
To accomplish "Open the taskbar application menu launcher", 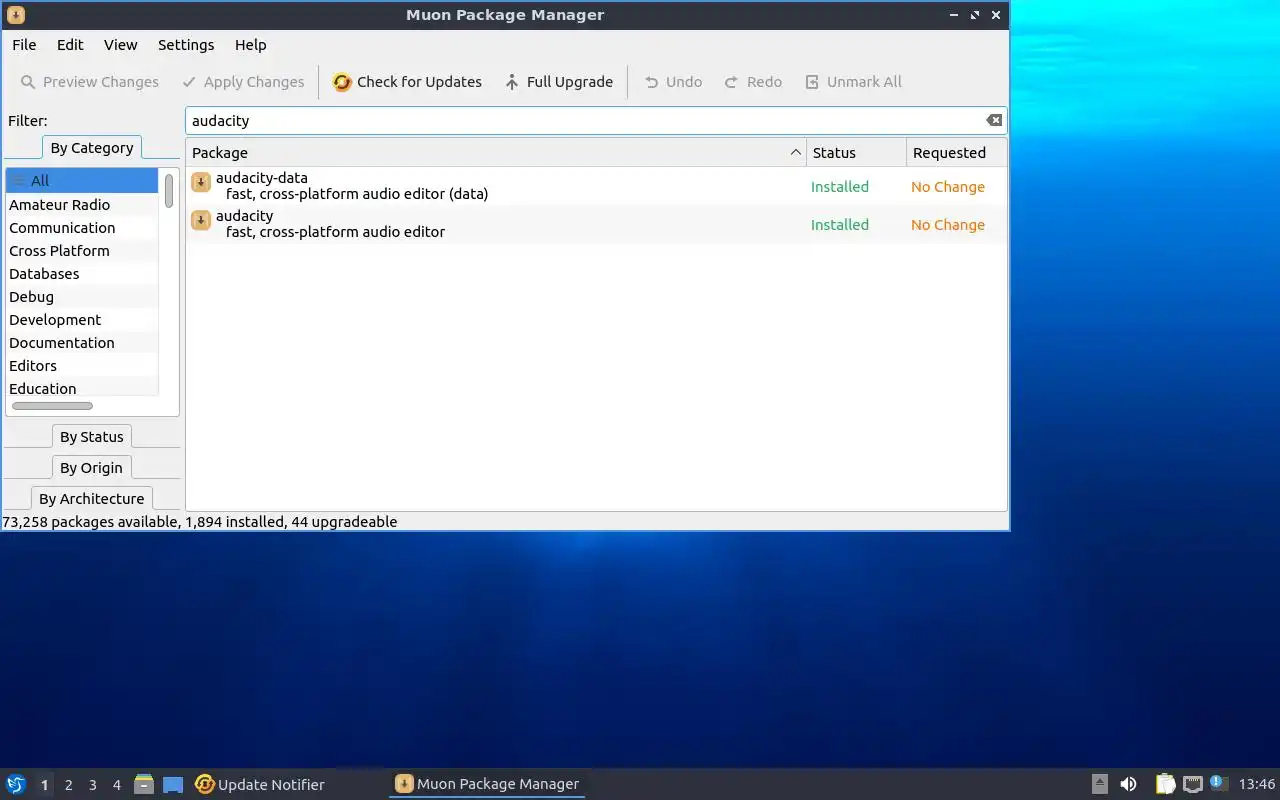I will point(15,785).
